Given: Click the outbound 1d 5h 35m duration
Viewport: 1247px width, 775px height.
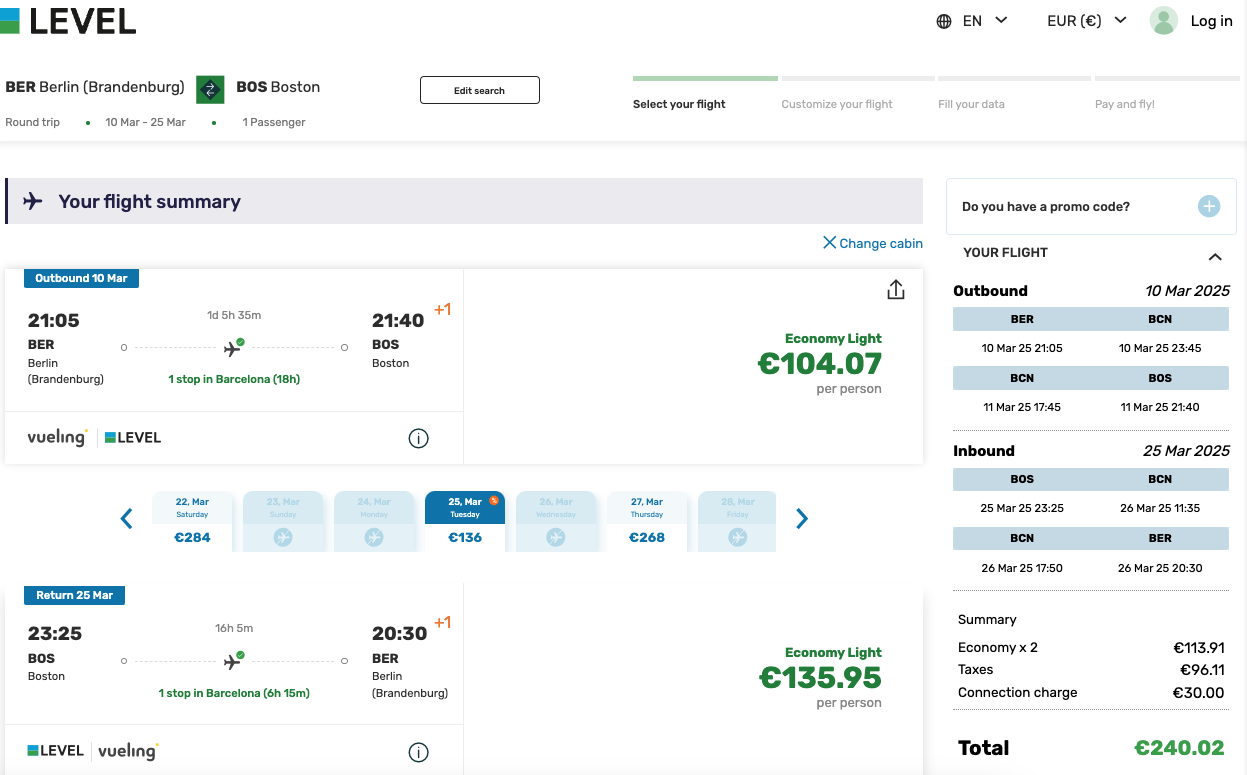Looking at the screenshot, I should point(234,315).
